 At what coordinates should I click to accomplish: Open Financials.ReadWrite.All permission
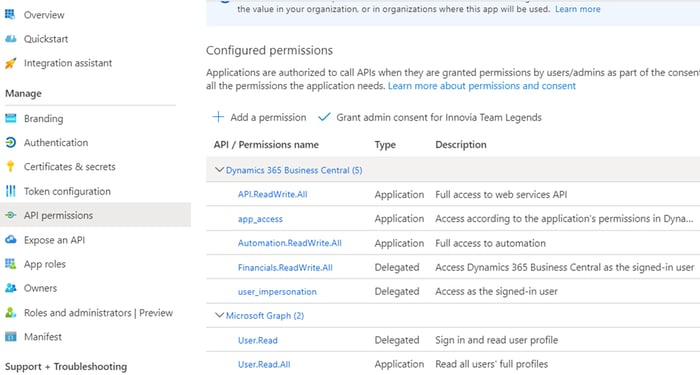click(285, 267)
